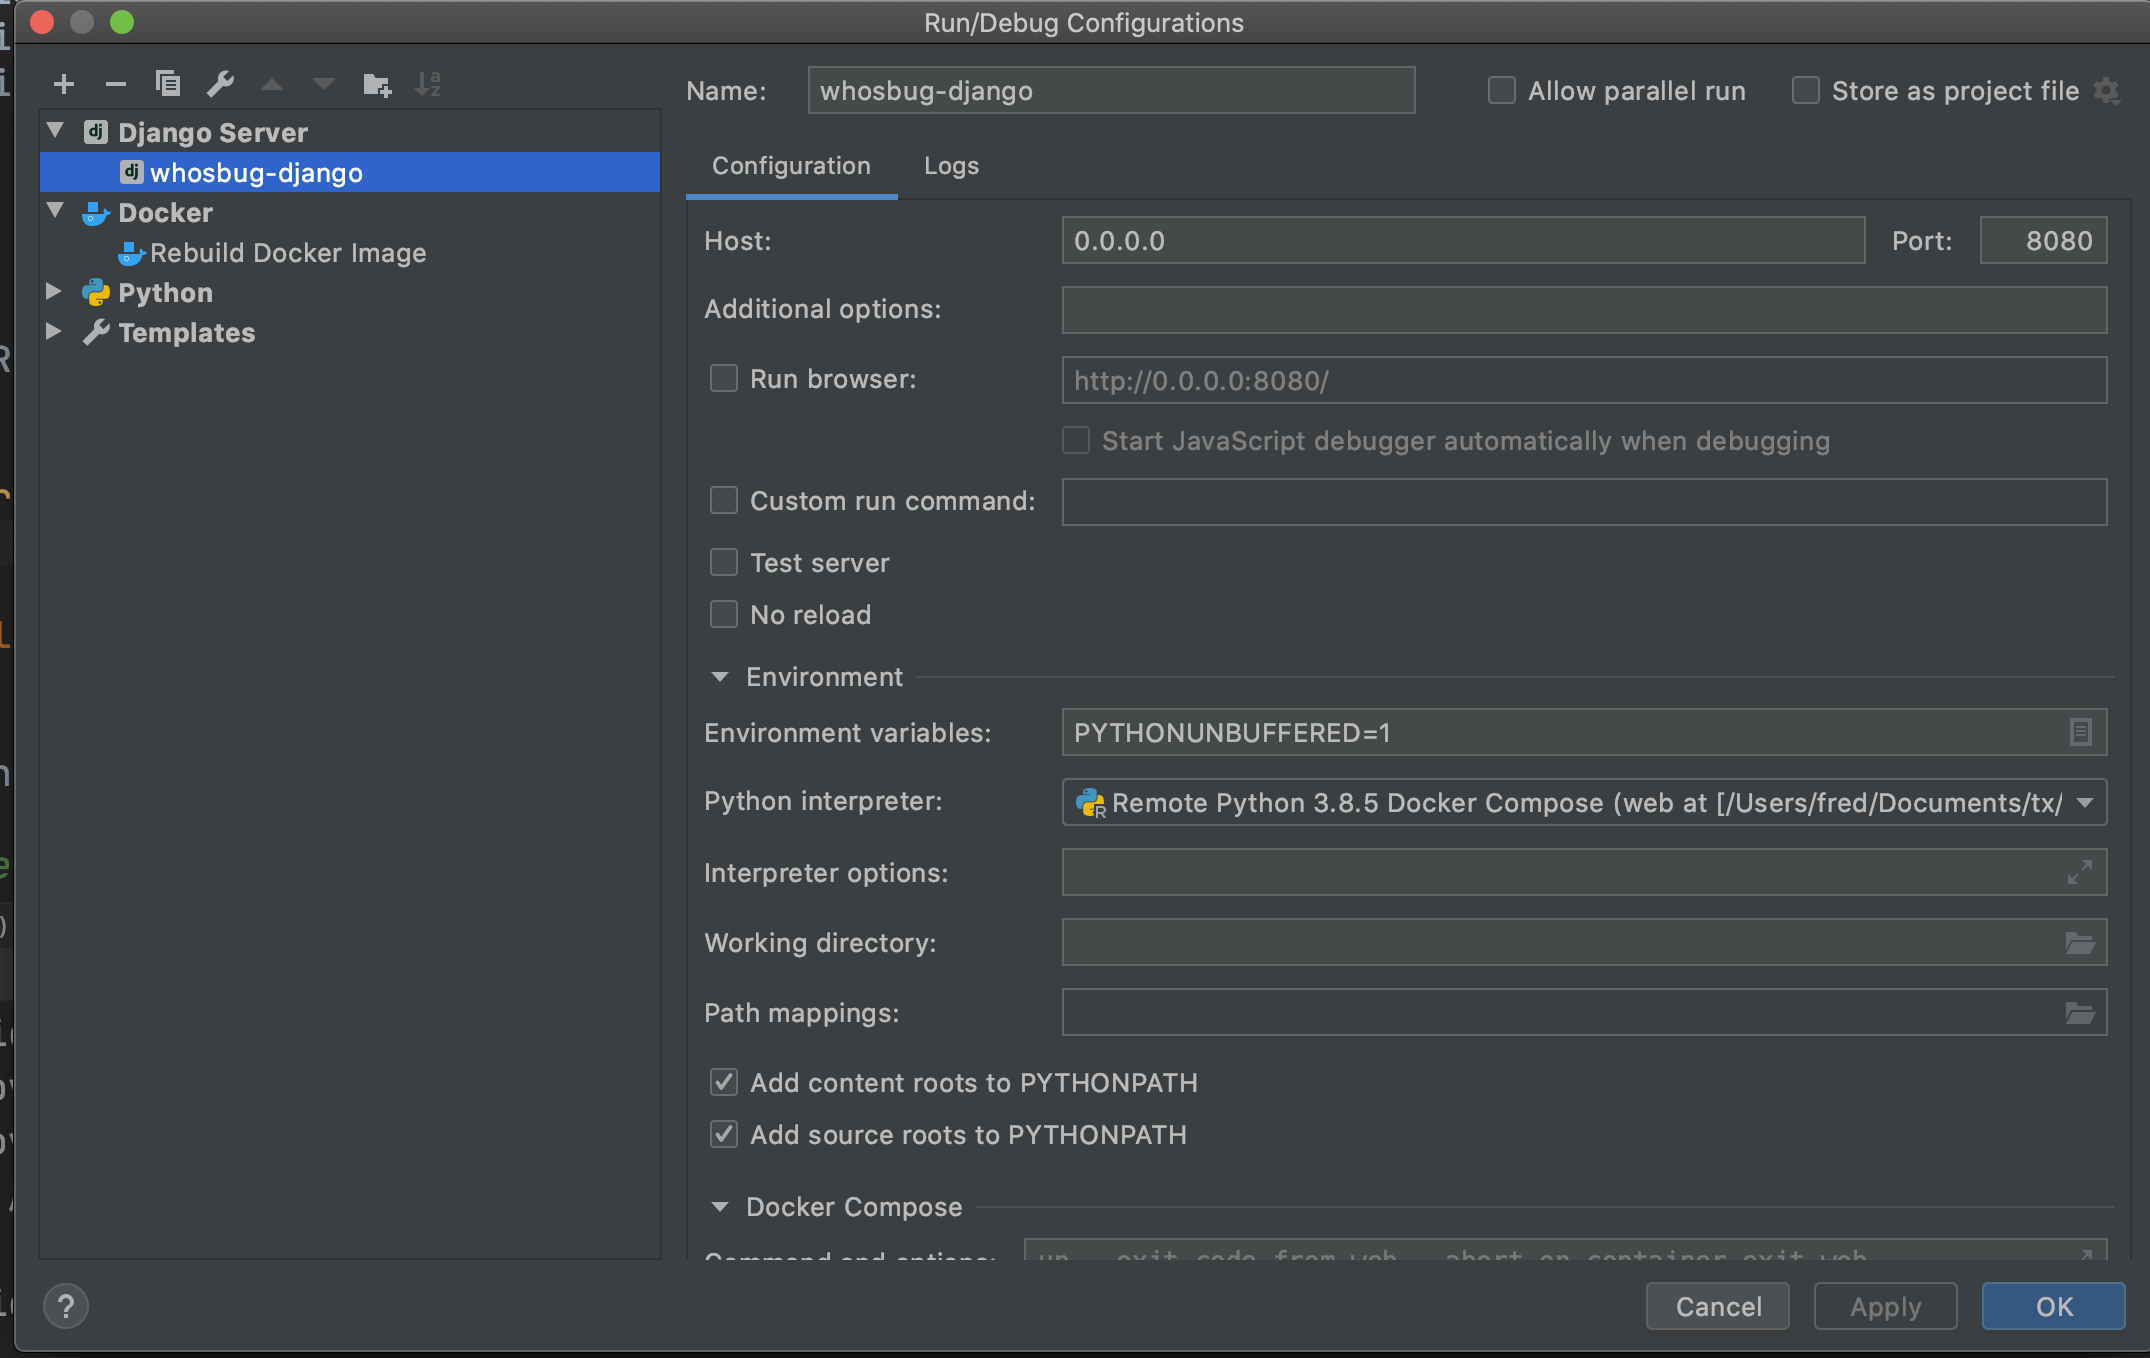Open environment variables editor icon
The image size is (2150, 1358).
(x=2080, y=733)
